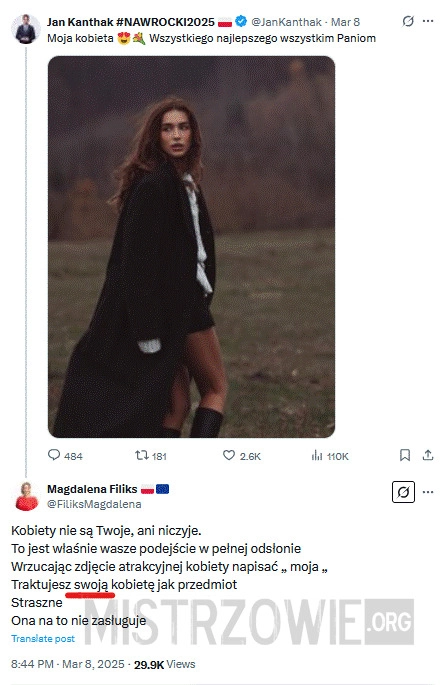
Task: Open Magdalena Filiks profile avatar
Action: [x=26, y=496]
